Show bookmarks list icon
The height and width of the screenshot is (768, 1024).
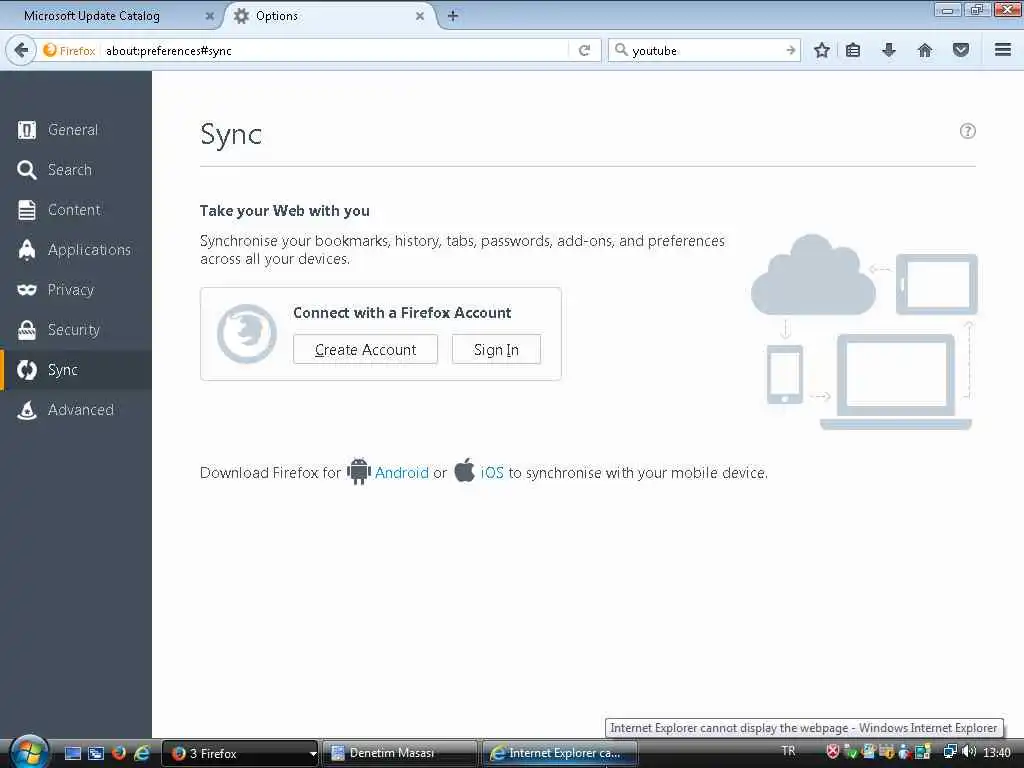[x=853, y=50]
